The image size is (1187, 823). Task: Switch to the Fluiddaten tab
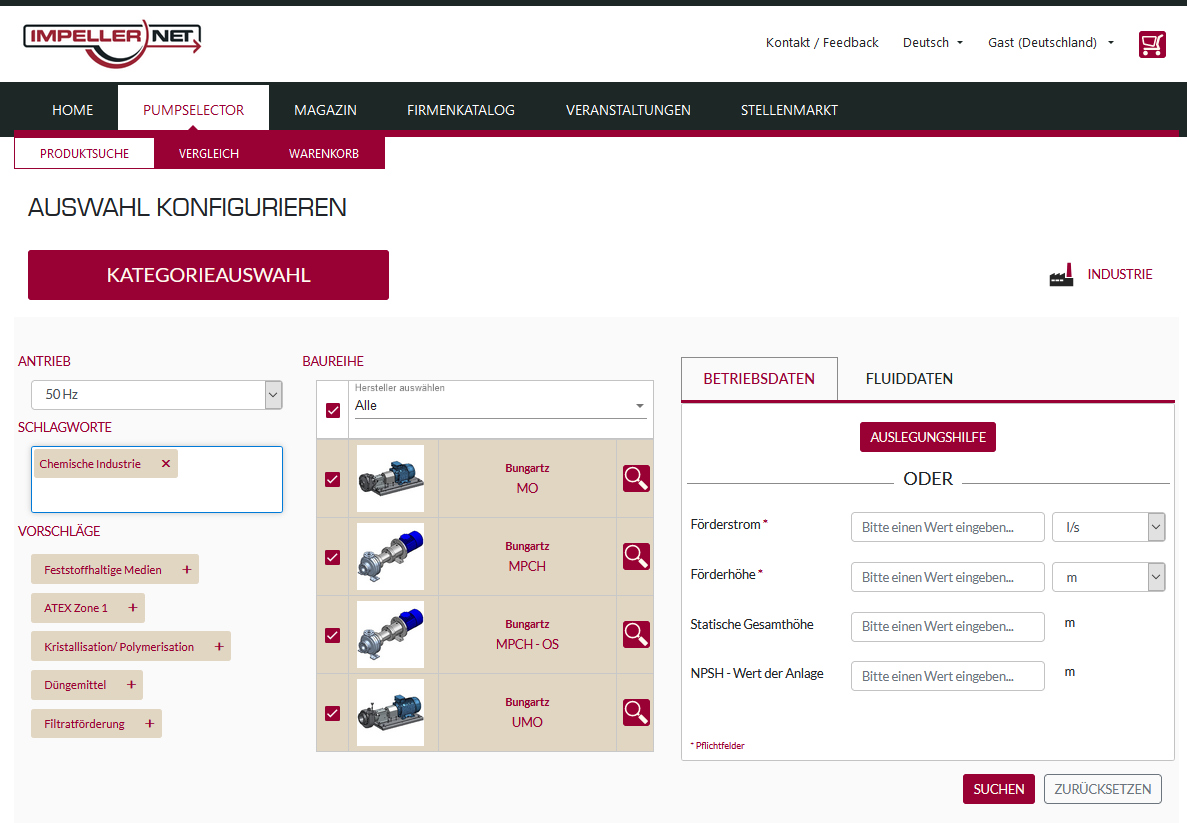909,379
